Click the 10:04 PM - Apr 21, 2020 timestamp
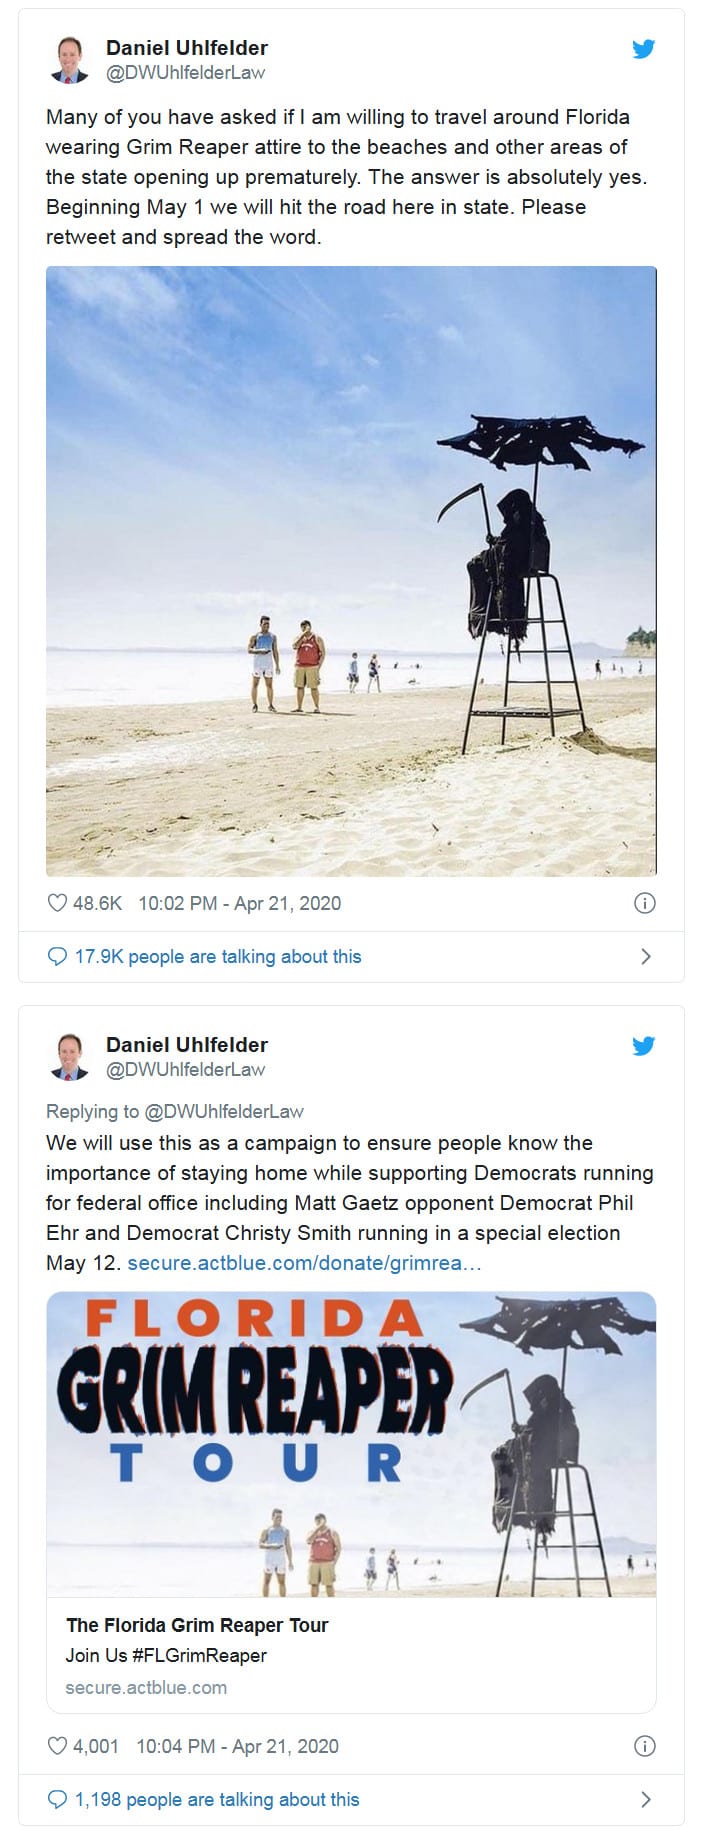 point(237,1746)
